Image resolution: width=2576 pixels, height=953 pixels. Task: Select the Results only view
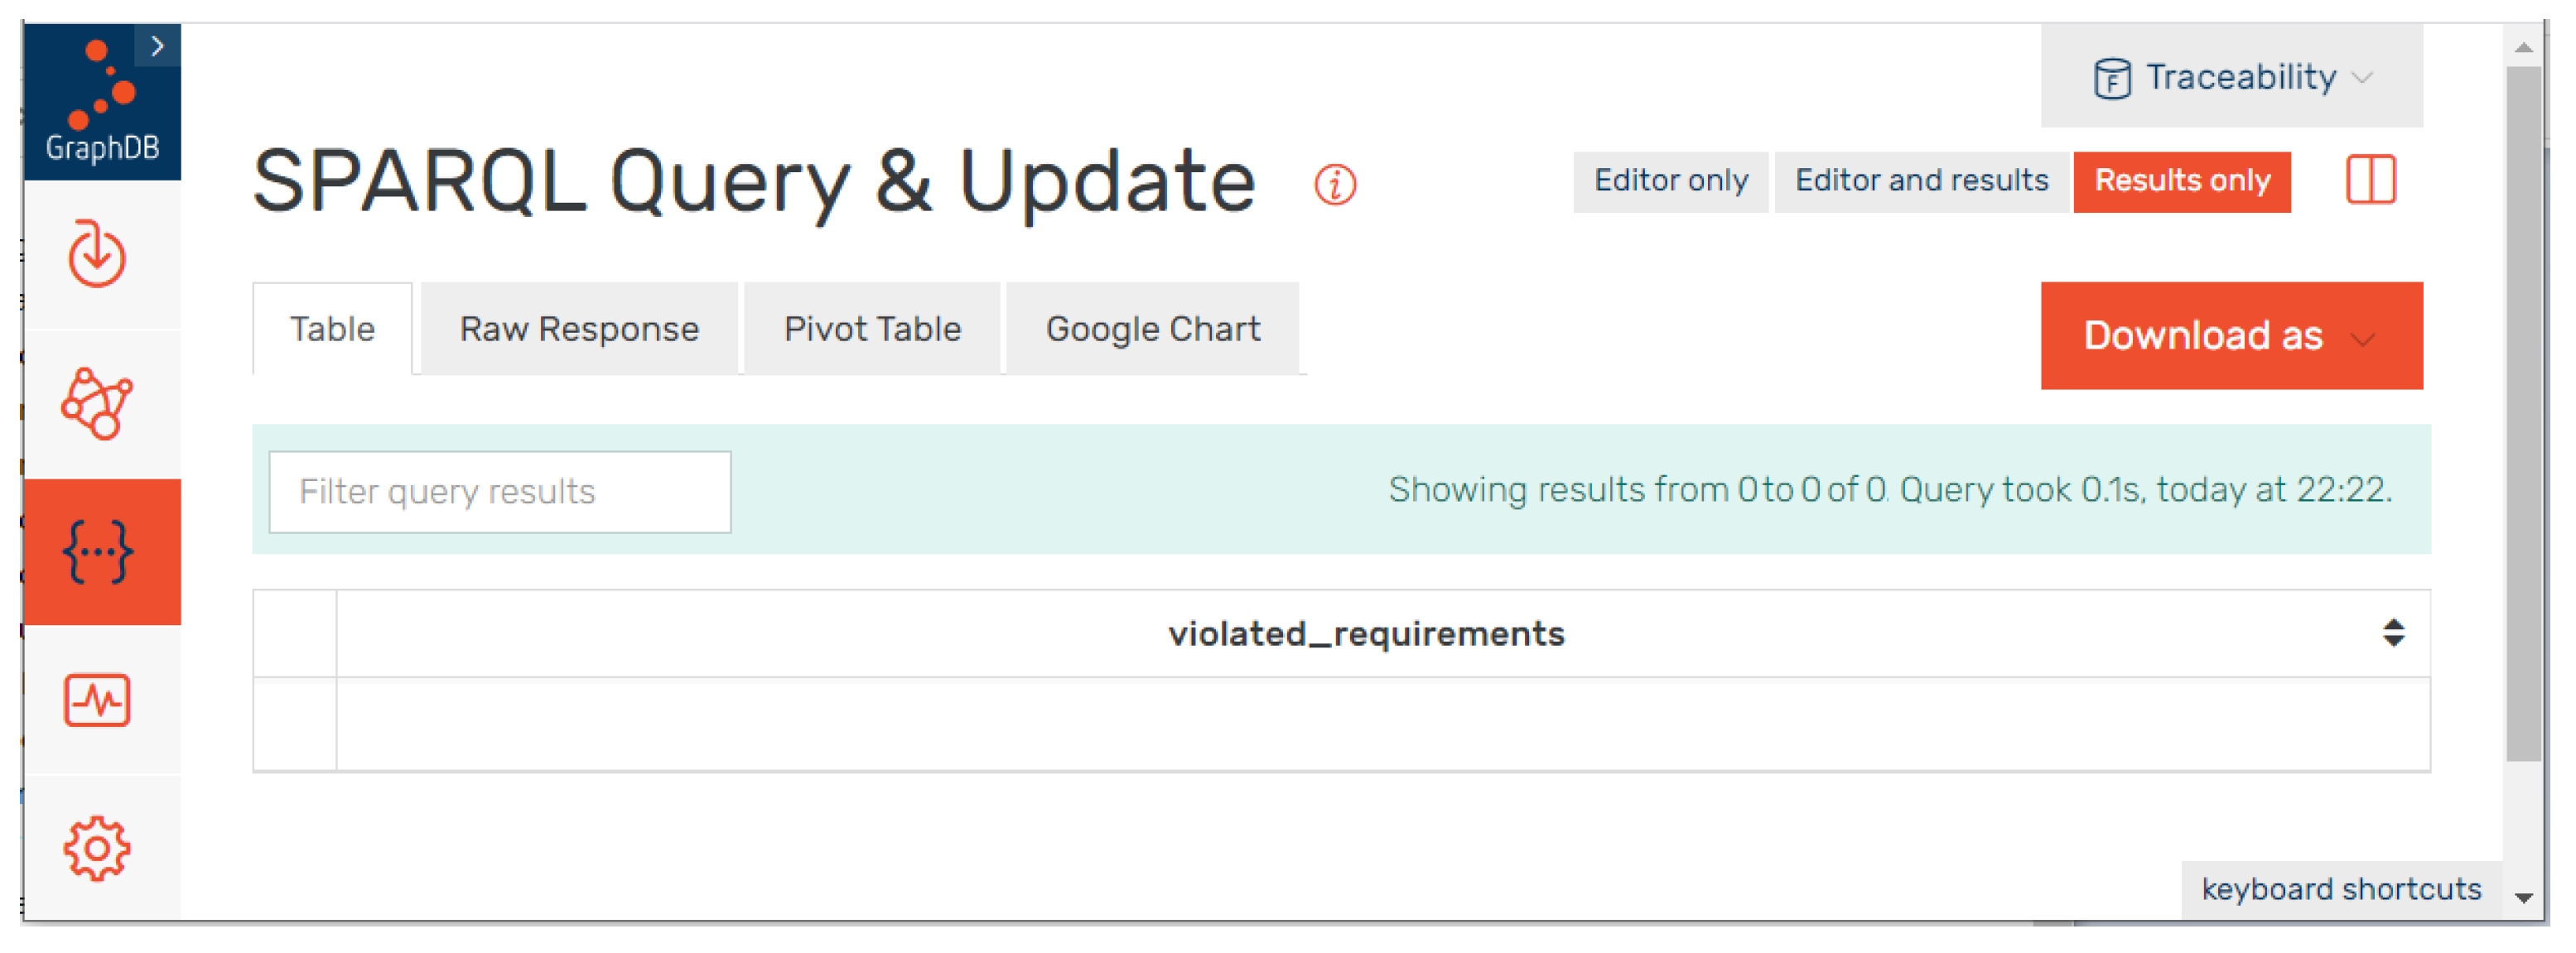pos(2182,181)
